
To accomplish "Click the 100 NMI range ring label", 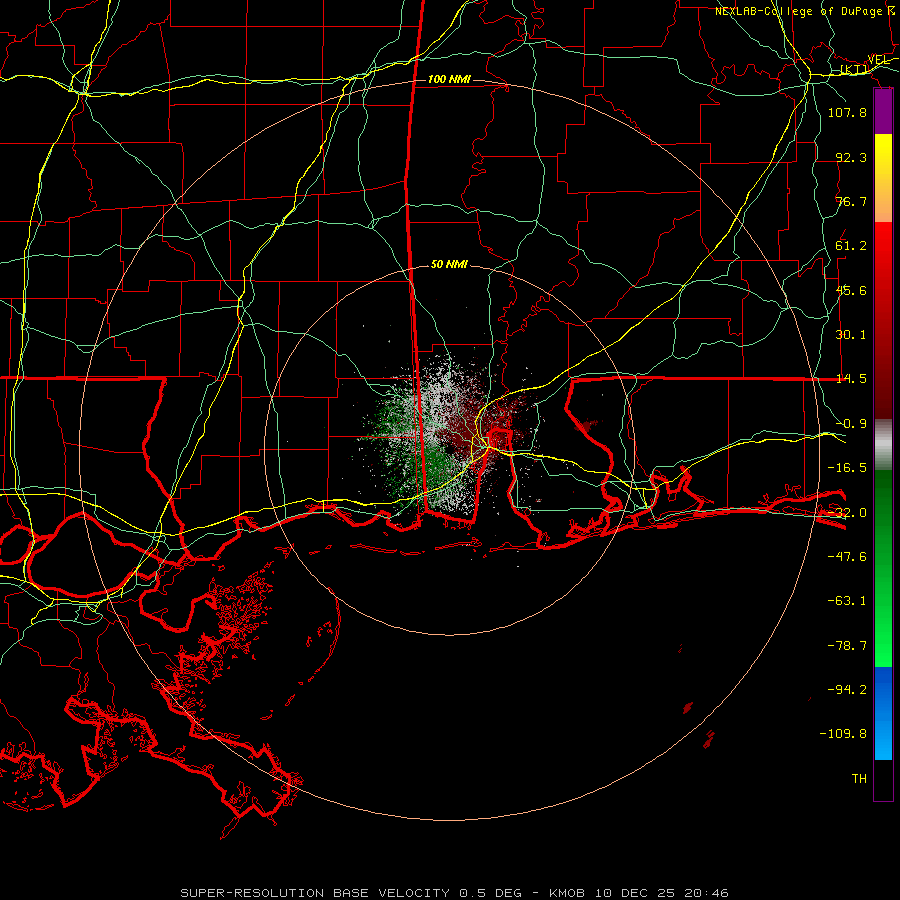I will (x=449, y=79).
